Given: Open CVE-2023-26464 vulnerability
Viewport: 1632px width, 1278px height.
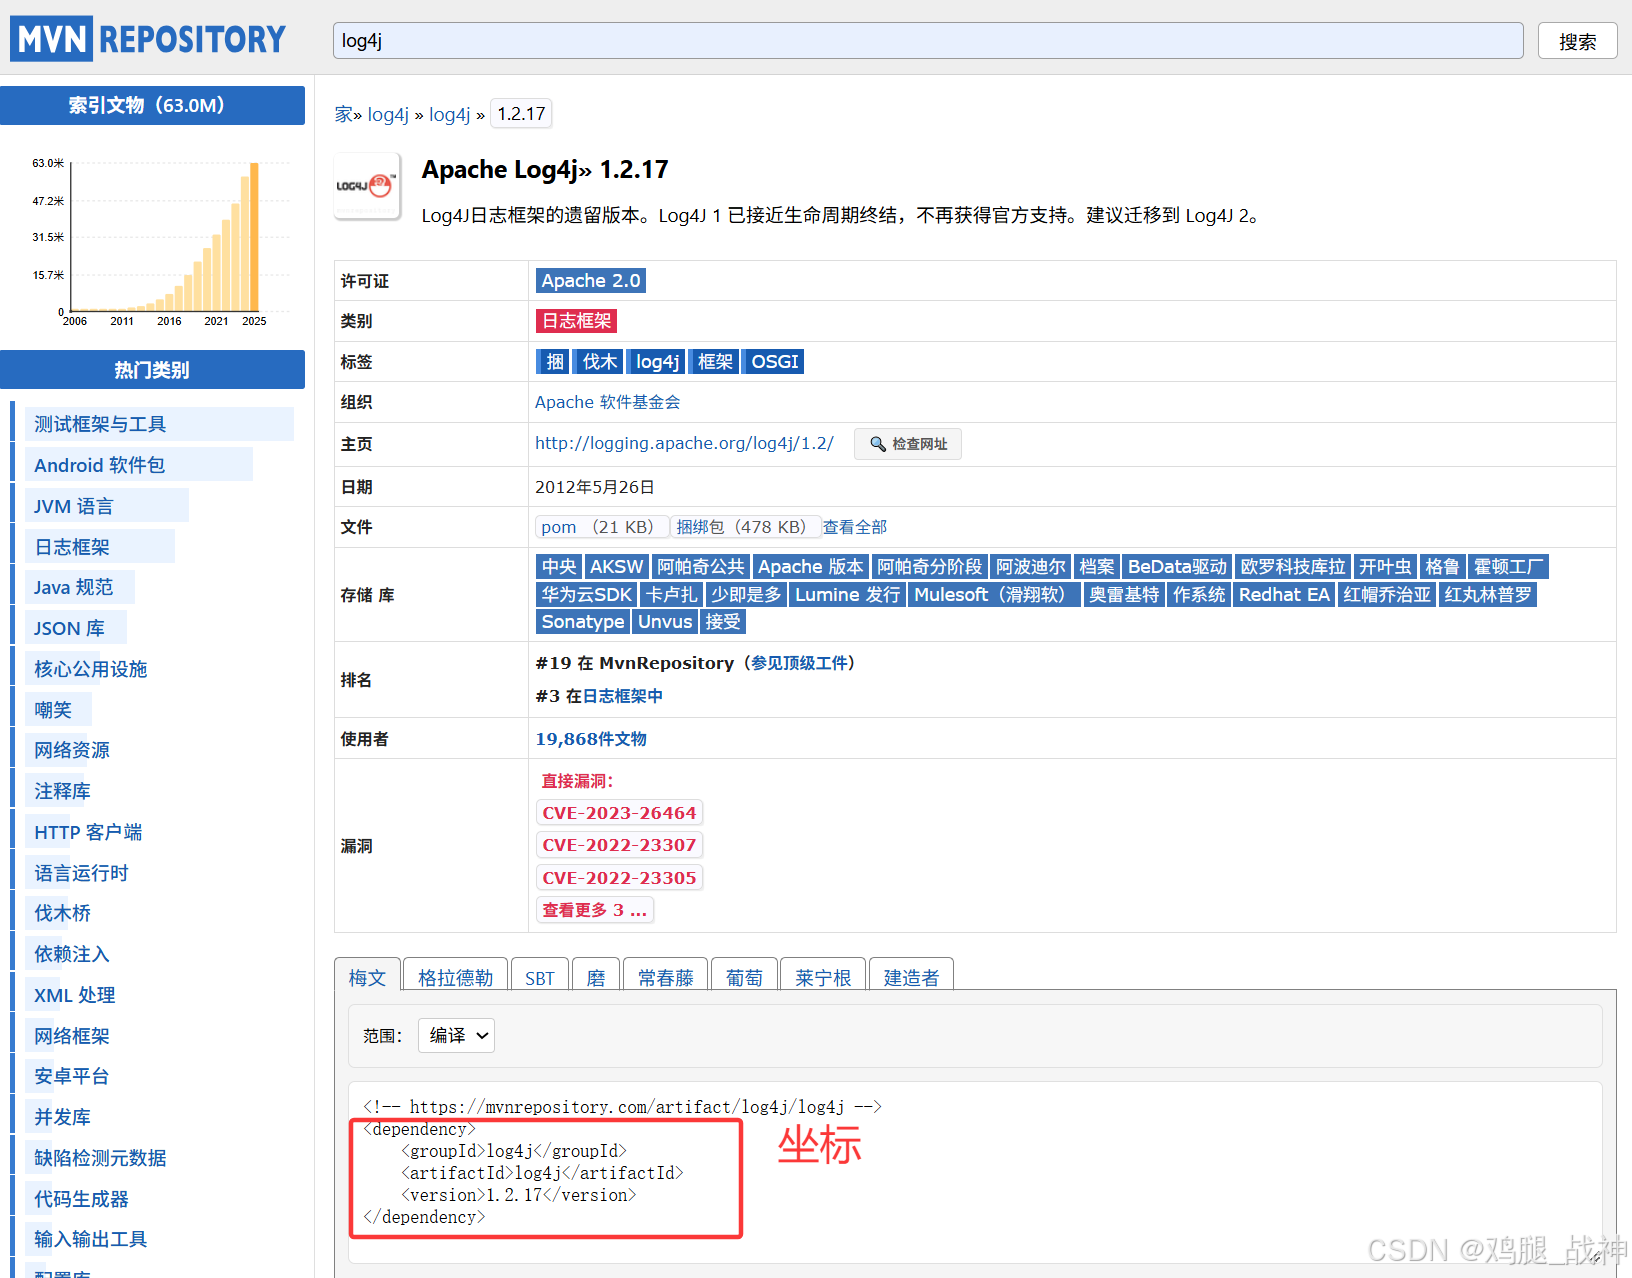Looking at the screenshot, I should point(619,813).
